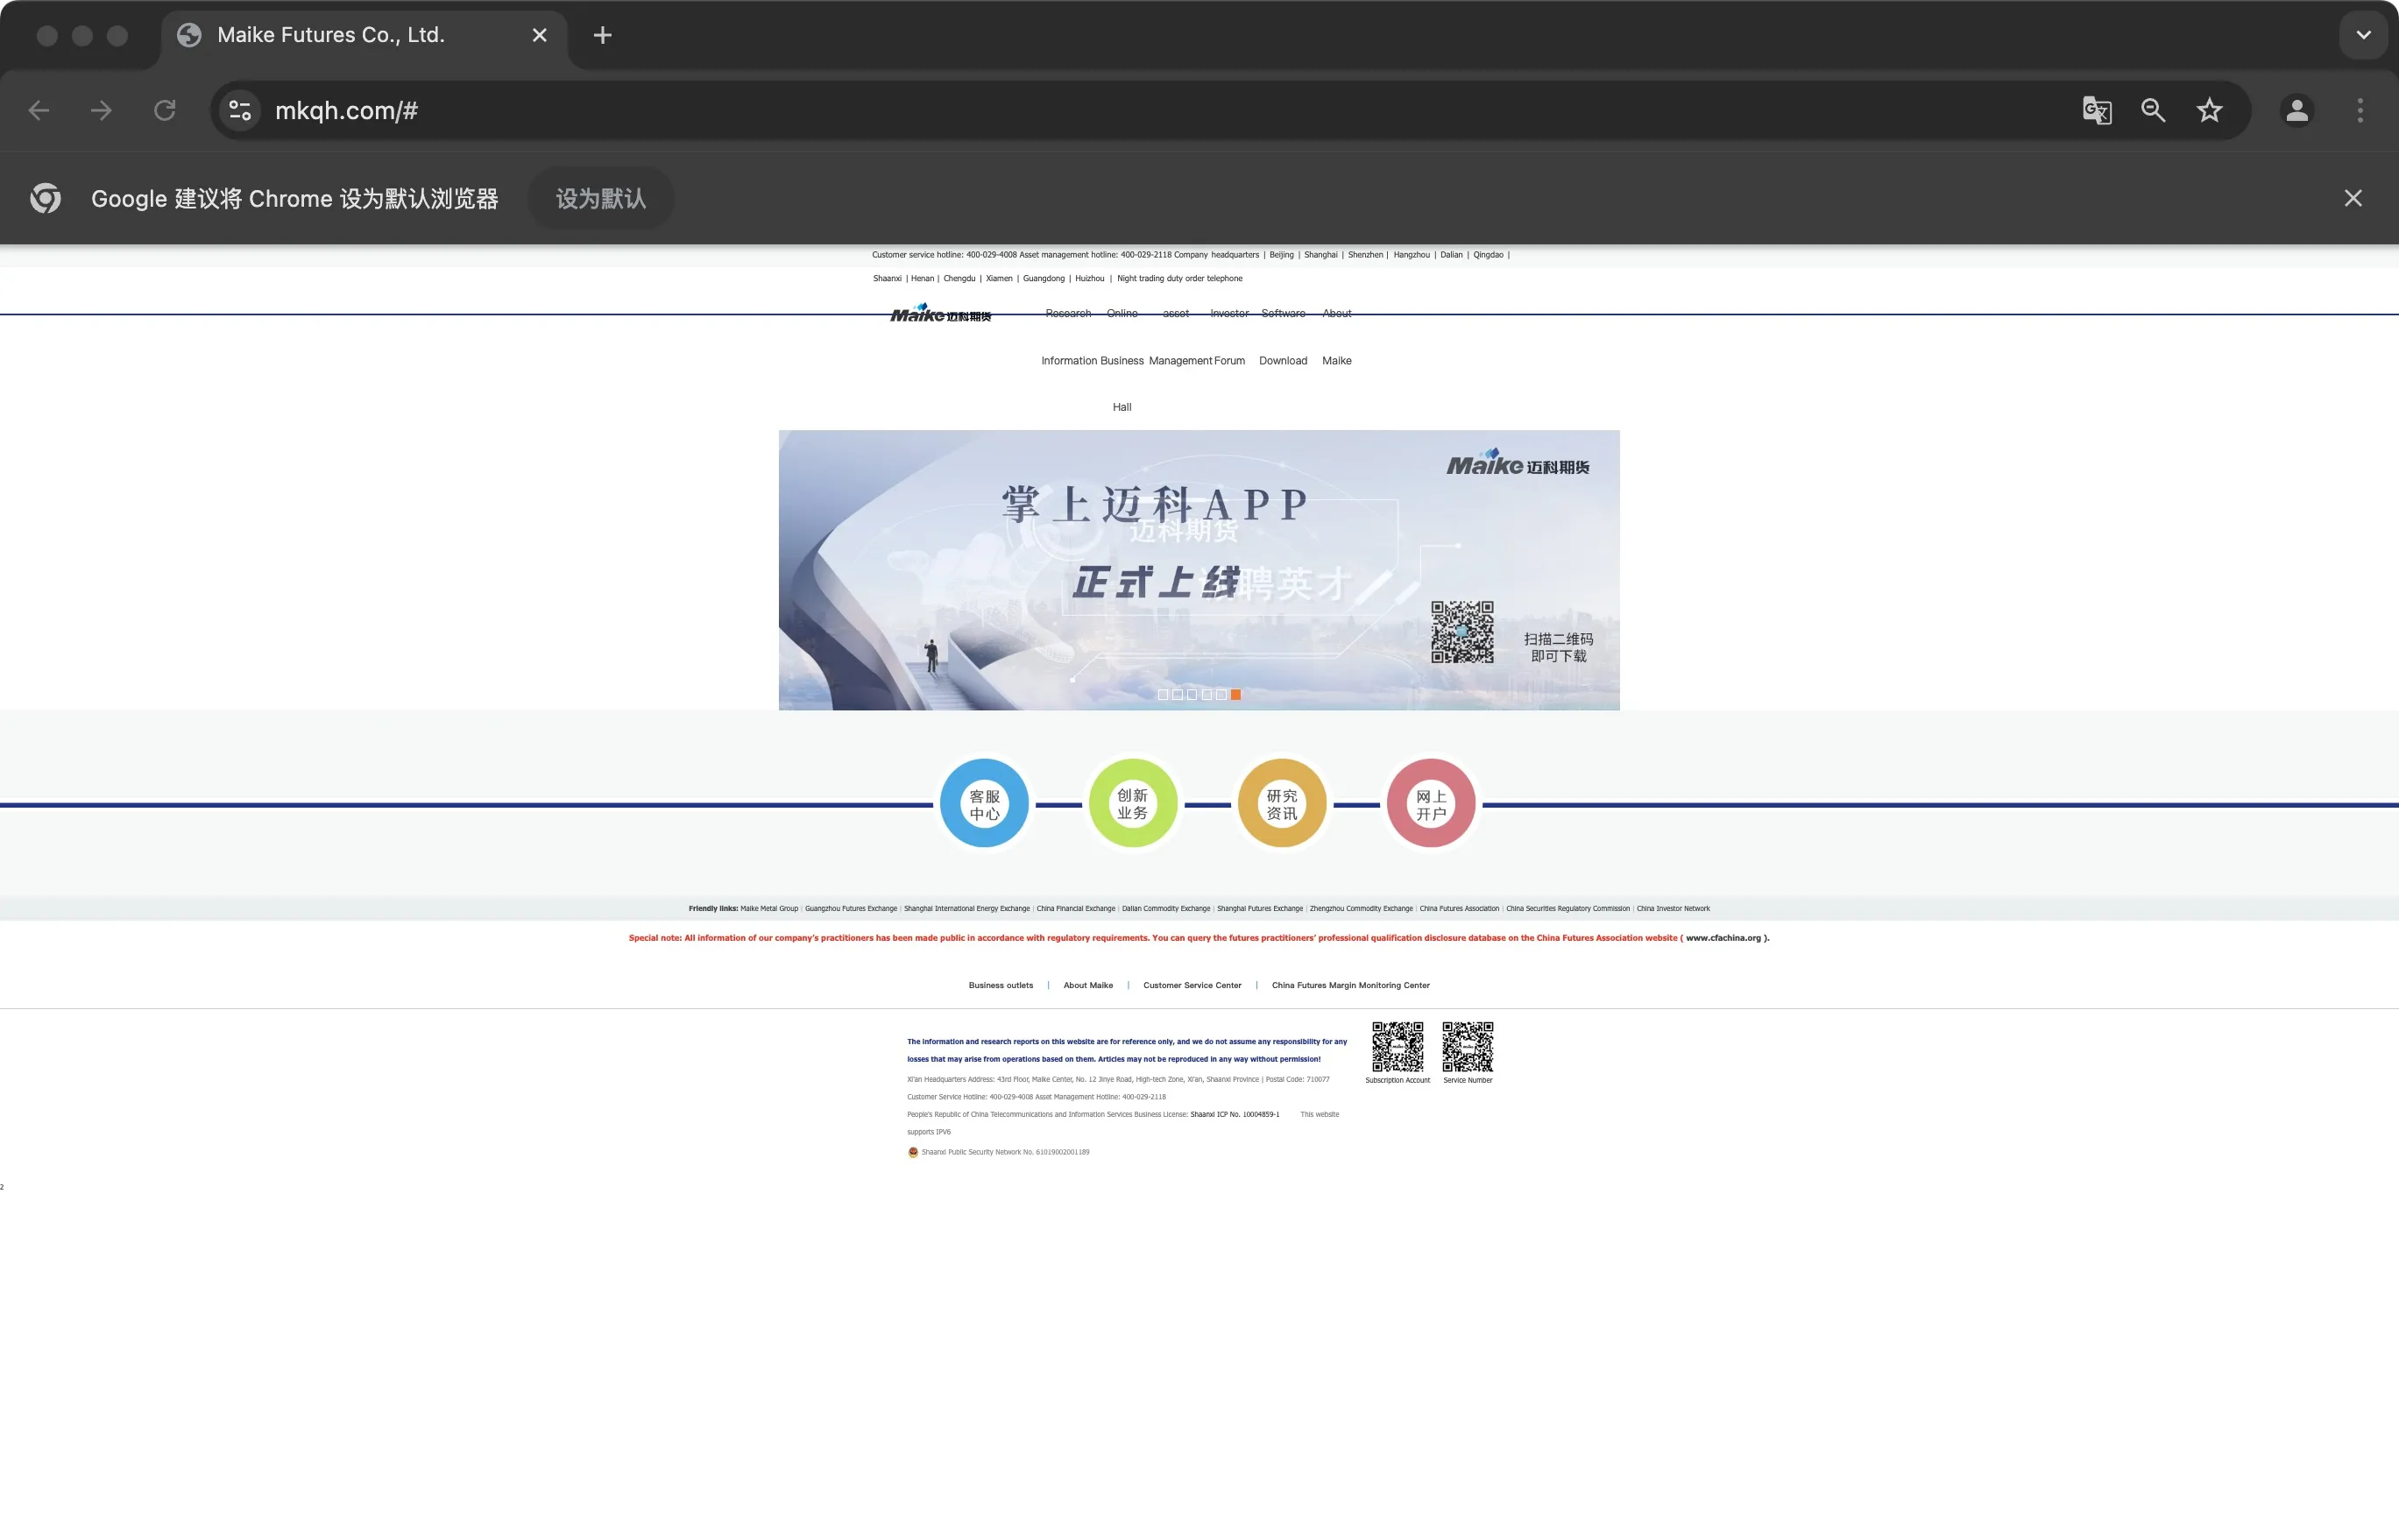Close the Maike Futures Co., Ltd. tab
This screenshot has height=1540, width=2399.
point(540,35)
